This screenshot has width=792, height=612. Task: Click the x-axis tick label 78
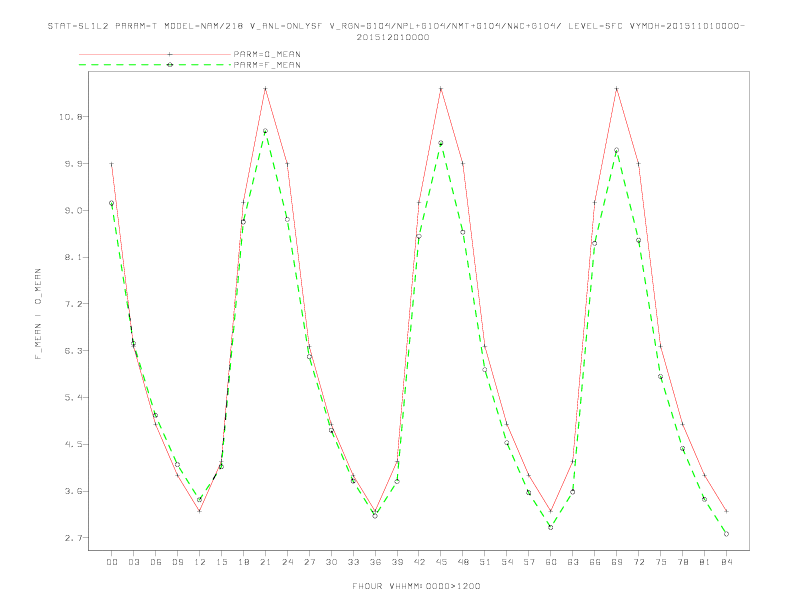[682, 562]
